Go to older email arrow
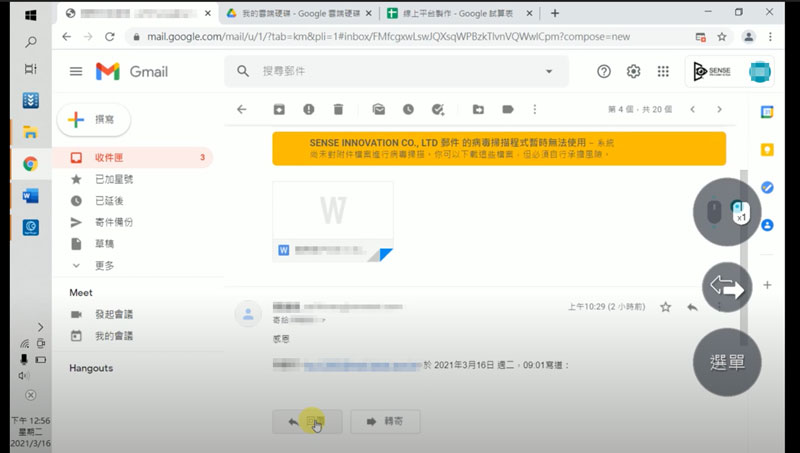This screenshot has width=800, height=453. pyautogui.click(x=719, y=109)
